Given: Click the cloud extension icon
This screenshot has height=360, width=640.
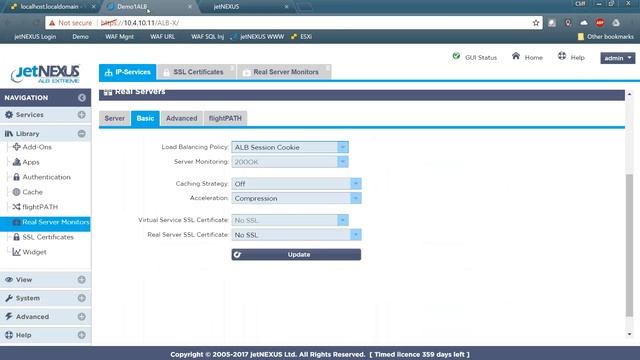Looking at the screenshot, I should [584, 23].
